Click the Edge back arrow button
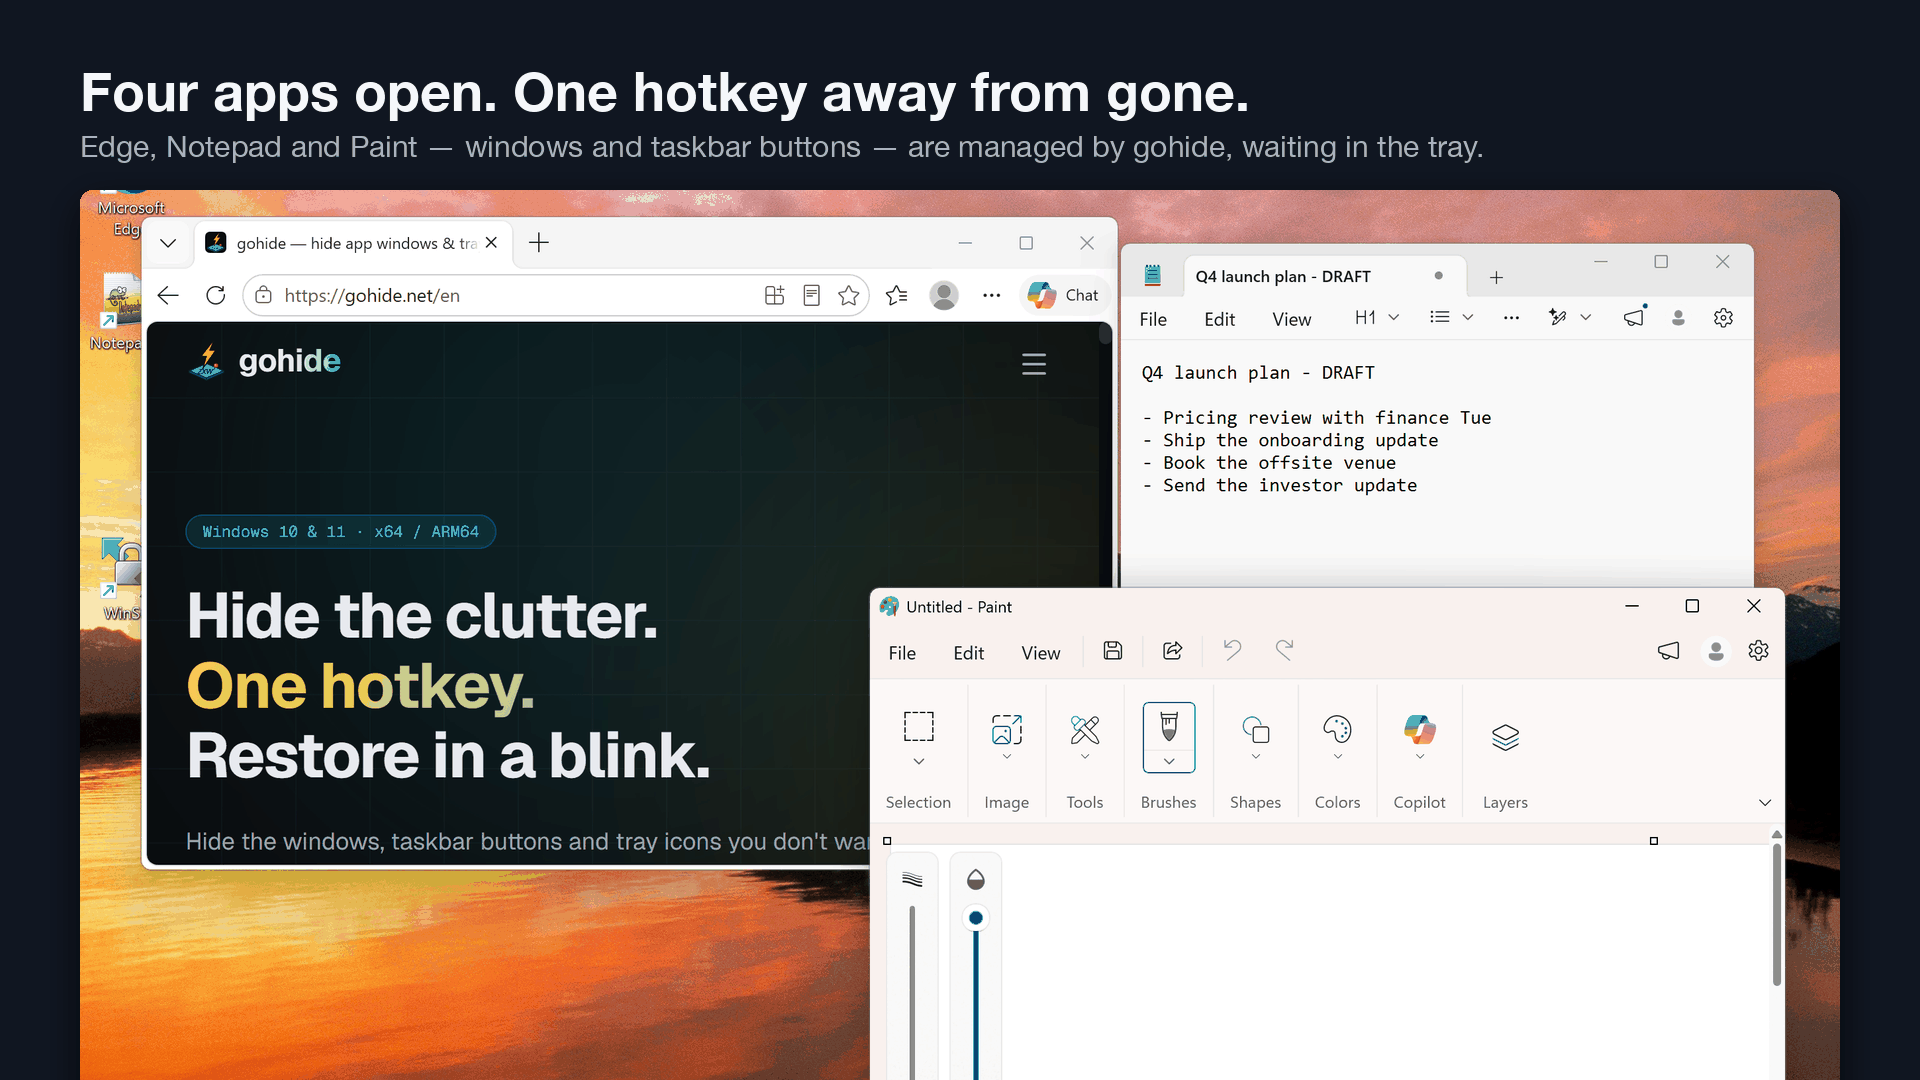Viewport: 1920px width, 1080px height. [x=168, y=295]
